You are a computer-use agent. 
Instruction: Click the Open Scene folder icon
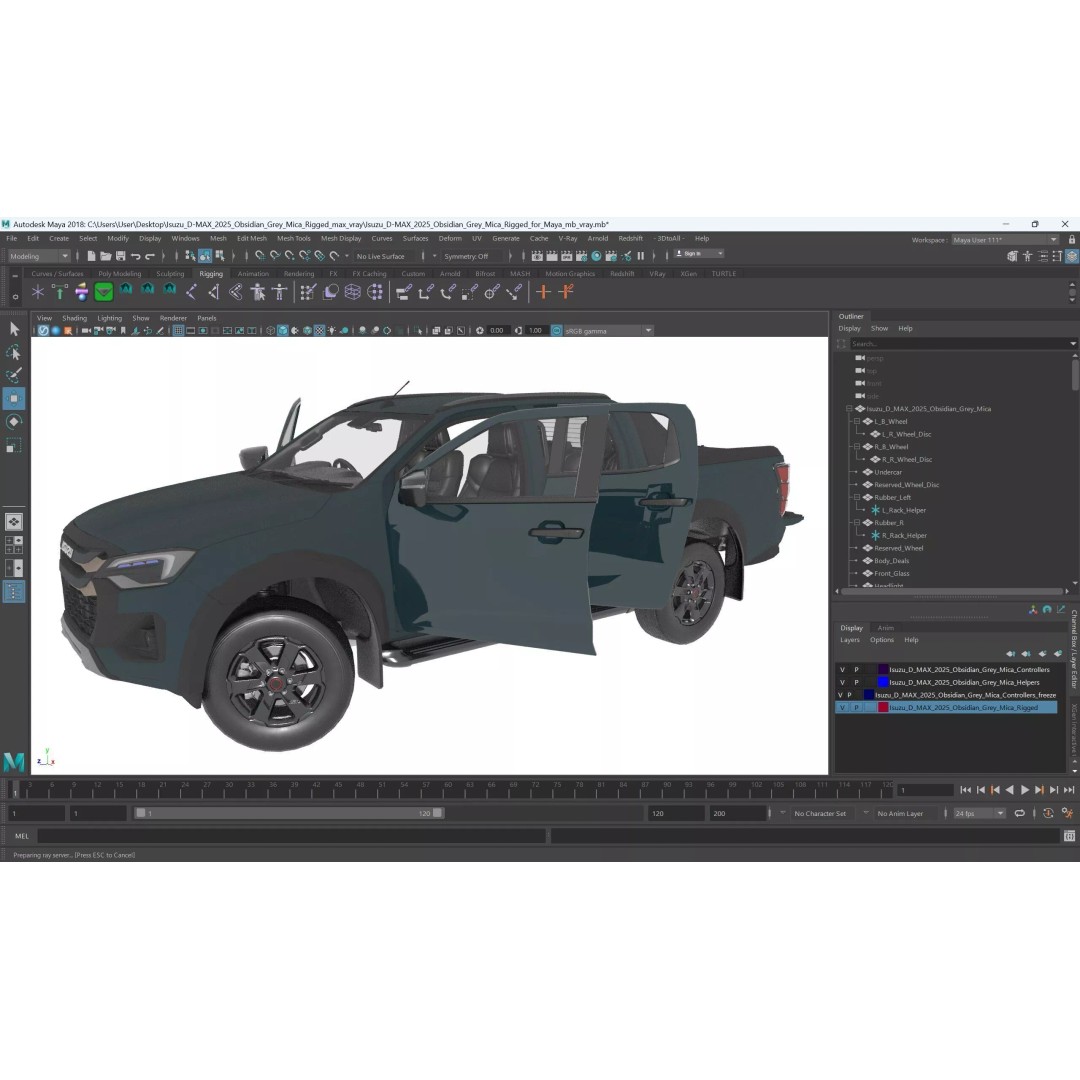click(x=105, y=256)
